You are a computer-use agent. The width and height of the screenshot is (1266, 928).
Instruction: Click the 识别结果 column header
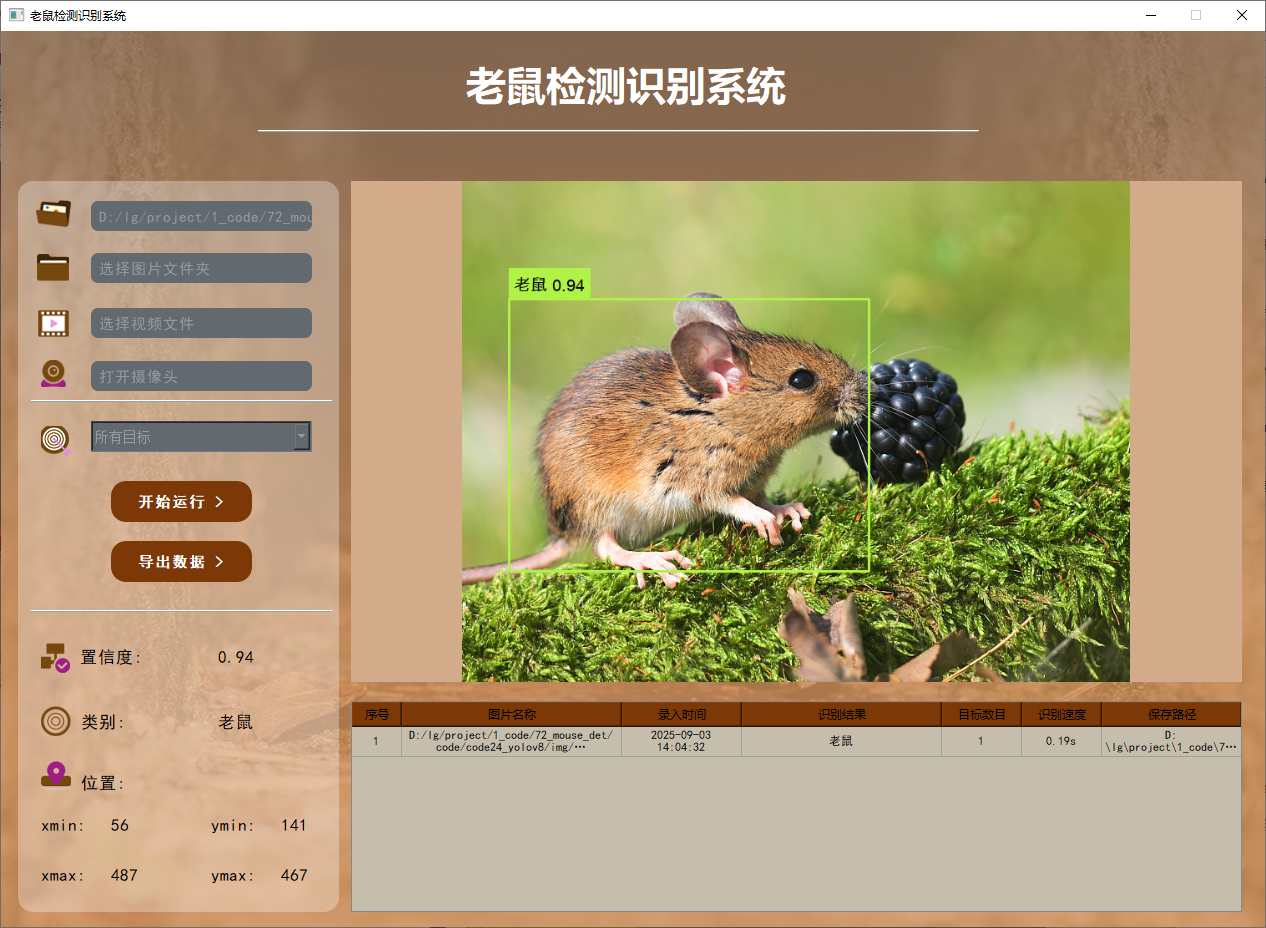tap(841, 714)
